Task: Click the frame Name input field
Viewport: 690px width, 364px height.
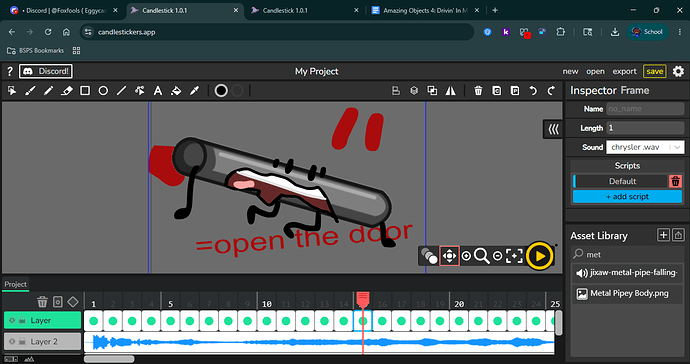Action: click(645, 109)
